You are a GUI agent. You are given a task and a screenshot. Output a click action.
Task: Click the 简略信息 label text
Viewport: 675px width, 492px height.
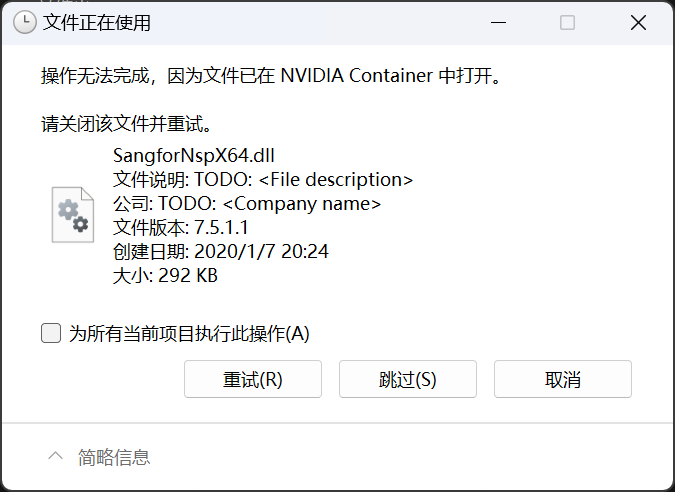coord(114,457)
